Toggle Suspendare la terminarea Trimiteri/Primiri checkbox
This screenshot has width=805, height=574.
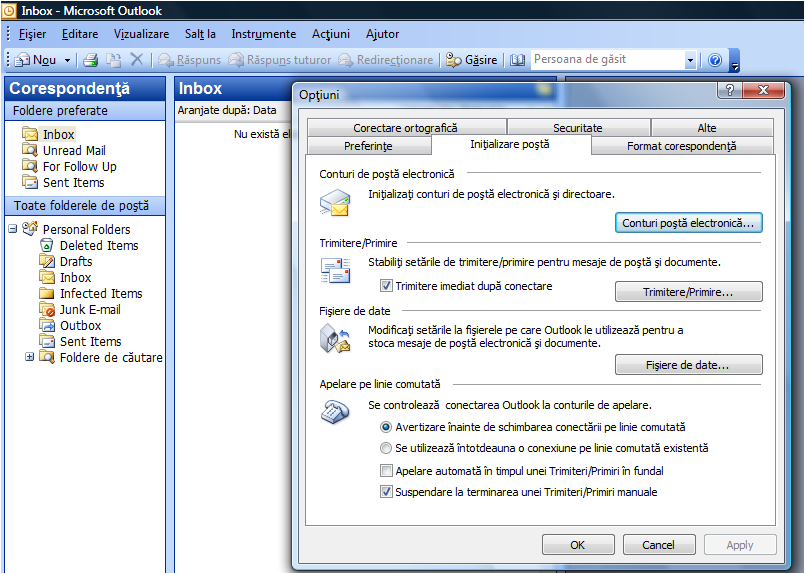click(386, 491)
